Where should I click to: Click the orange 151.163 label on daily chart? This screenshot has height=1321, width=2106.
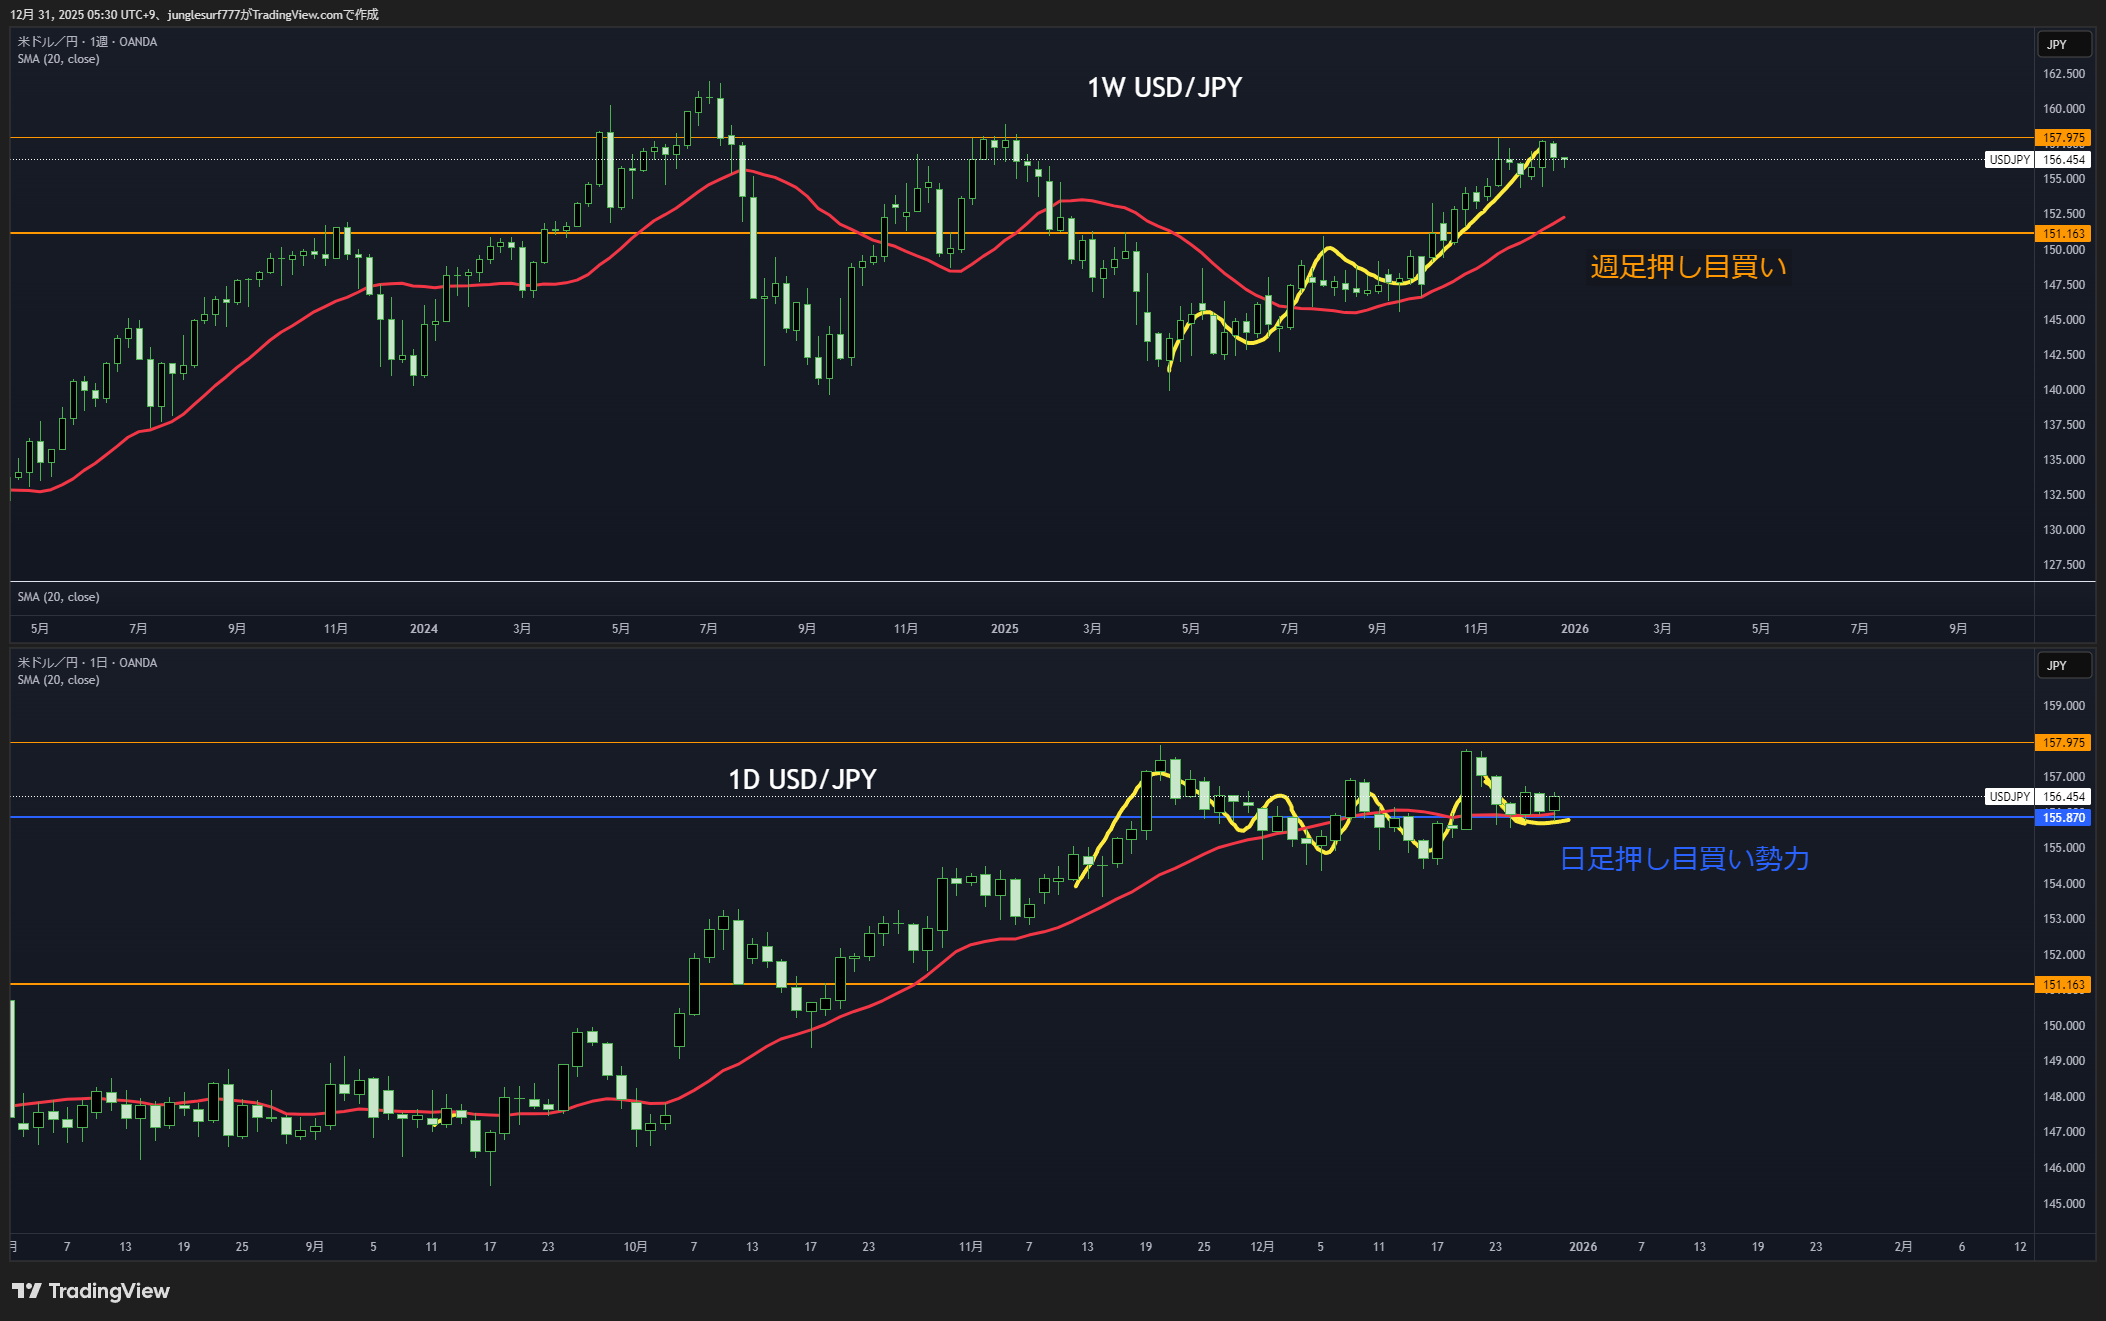tap(2062, 985)
